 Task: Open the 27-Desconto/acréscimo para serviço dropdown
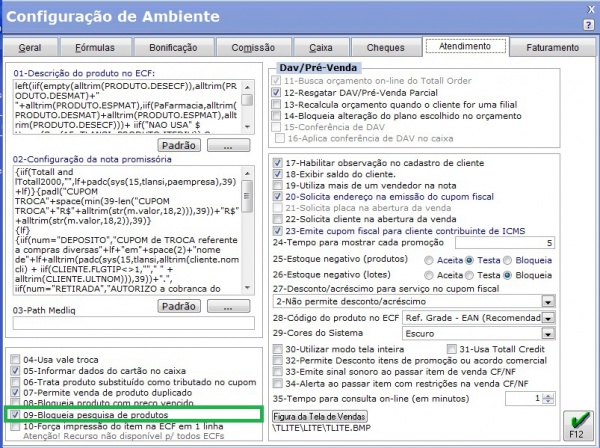[548, 301]
